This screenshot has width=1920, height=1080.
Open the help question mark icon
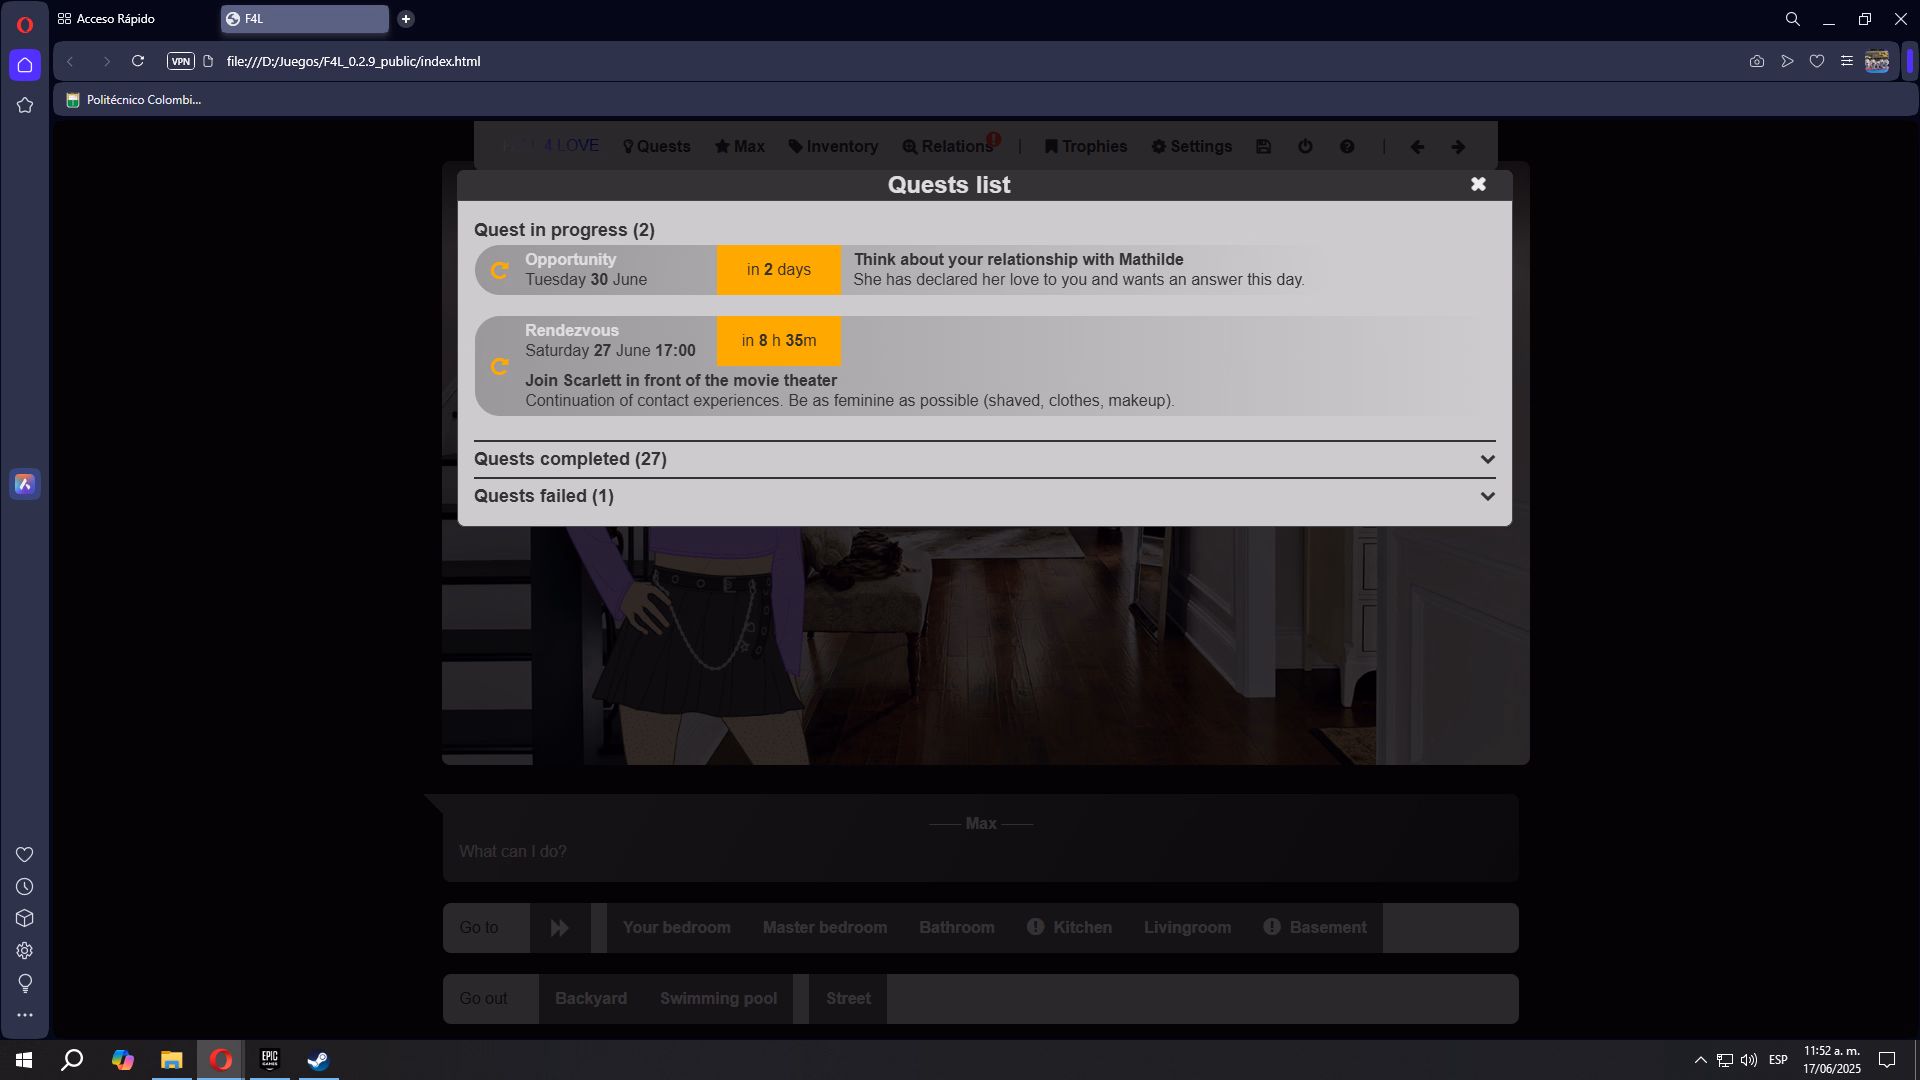coord(1347,147)
